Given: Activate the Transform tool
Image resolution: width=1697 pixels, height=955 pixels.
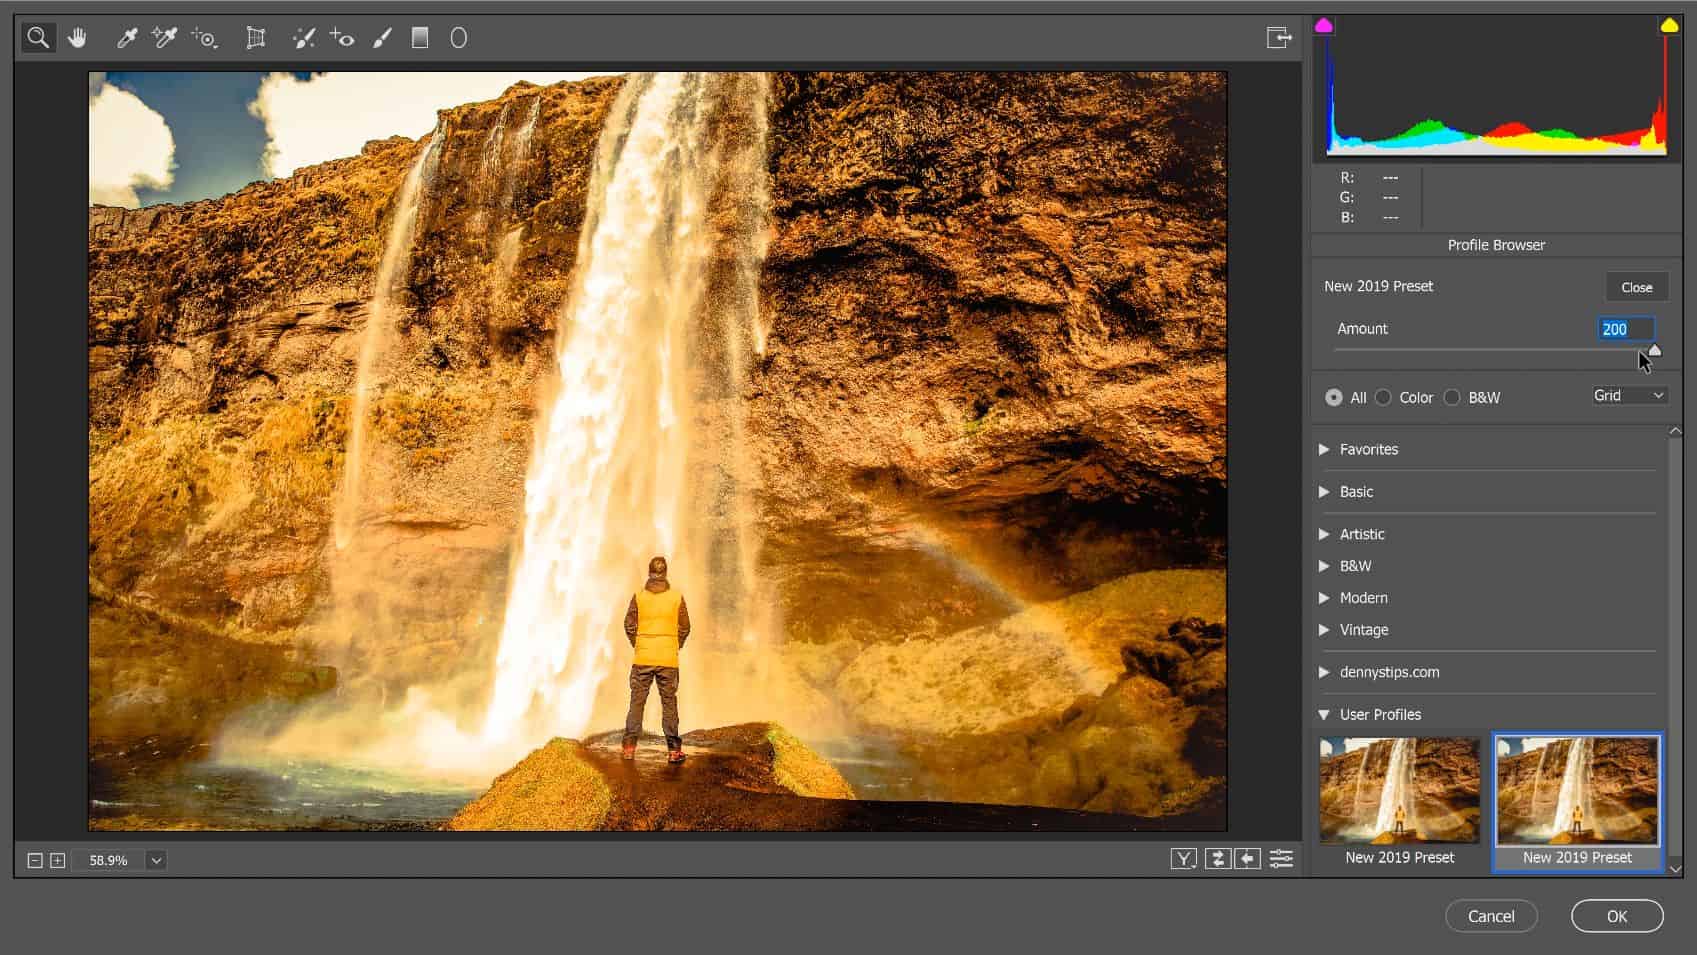Looking at the screenshot, I should tap(256, 38).
